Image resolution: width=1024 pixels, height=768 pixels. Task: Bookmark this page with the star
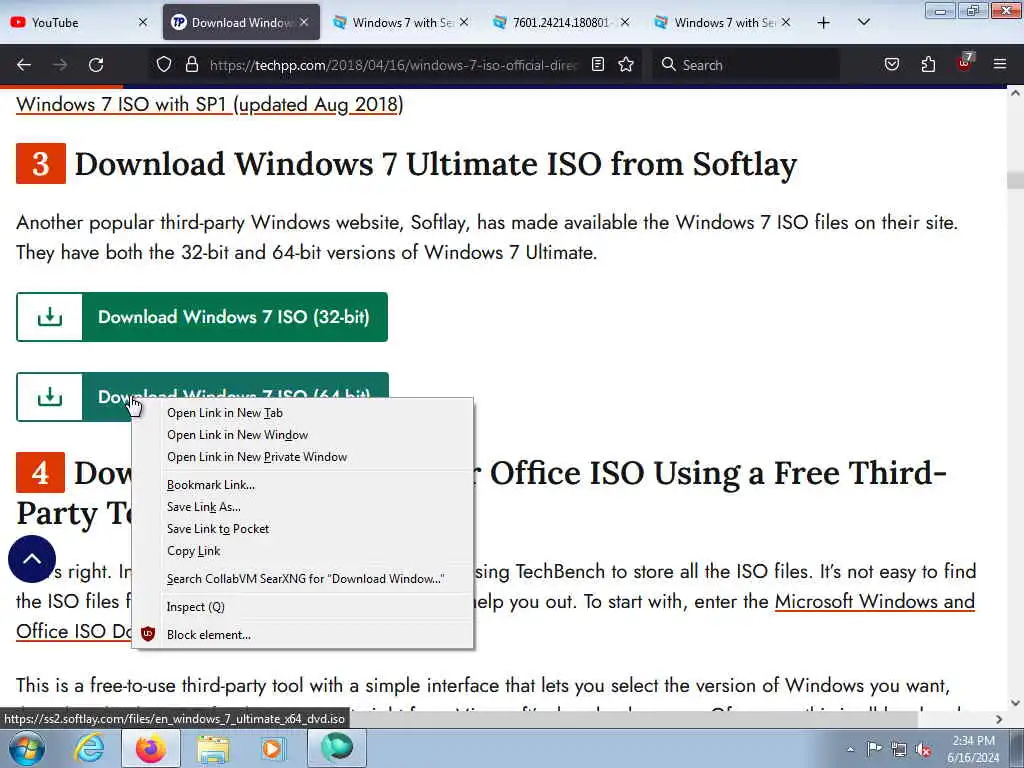pos(626,65)
